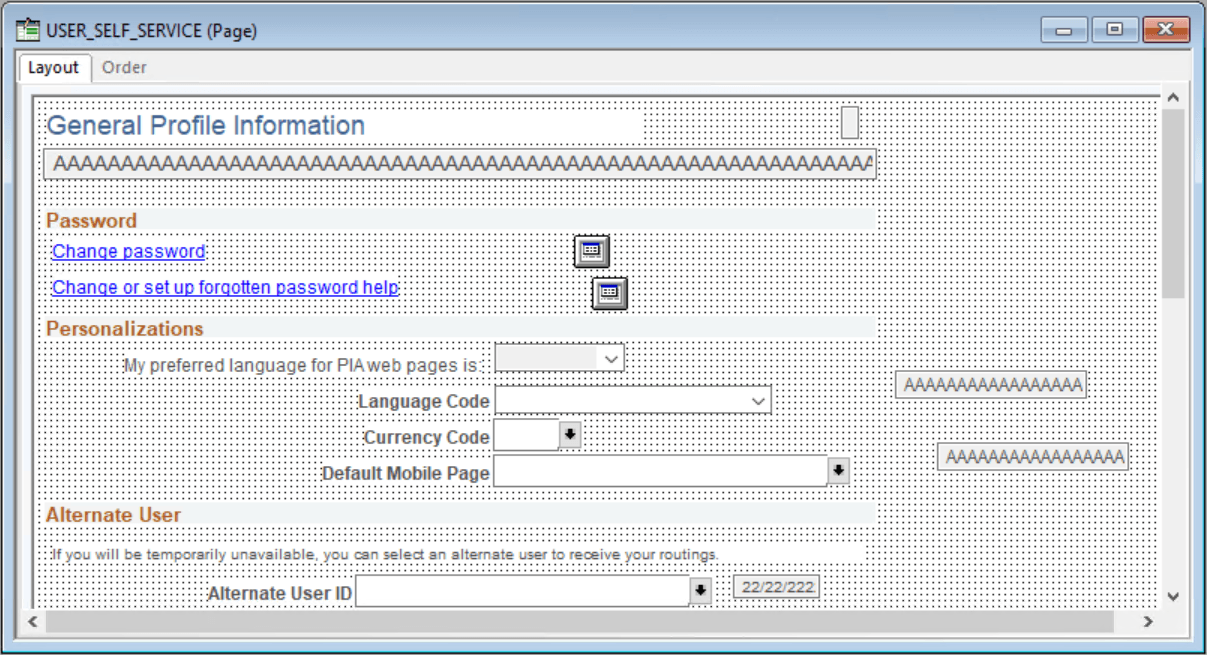Viewport: 1207px width, 655px height.
Task: Select the Layout tab
Action: coord(53,67)
